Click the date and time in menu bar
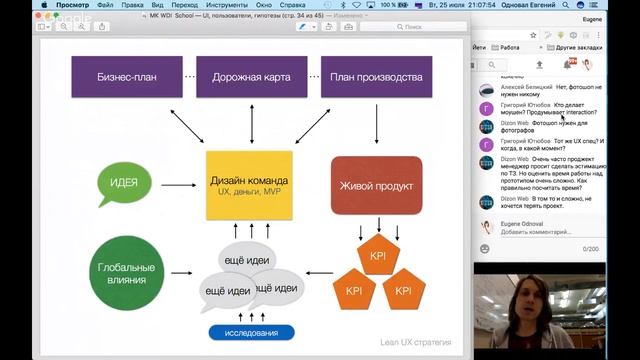 [x=462, y=5]
